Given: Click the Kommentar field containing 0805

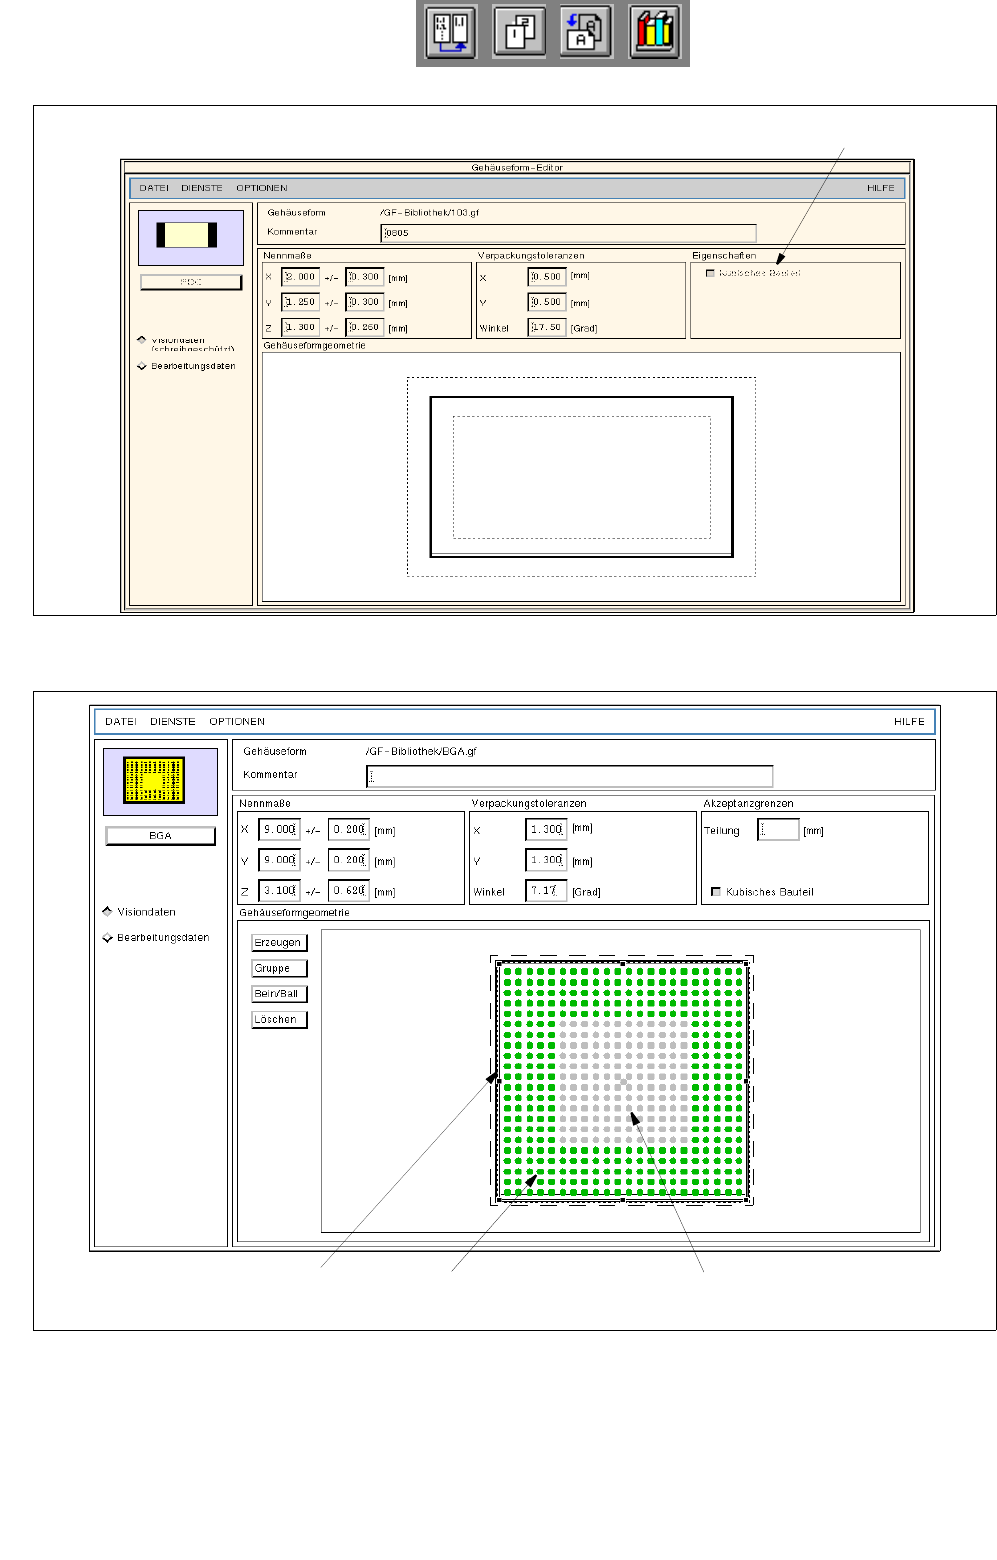Looking at the screenshot, I should click(568, 233).
